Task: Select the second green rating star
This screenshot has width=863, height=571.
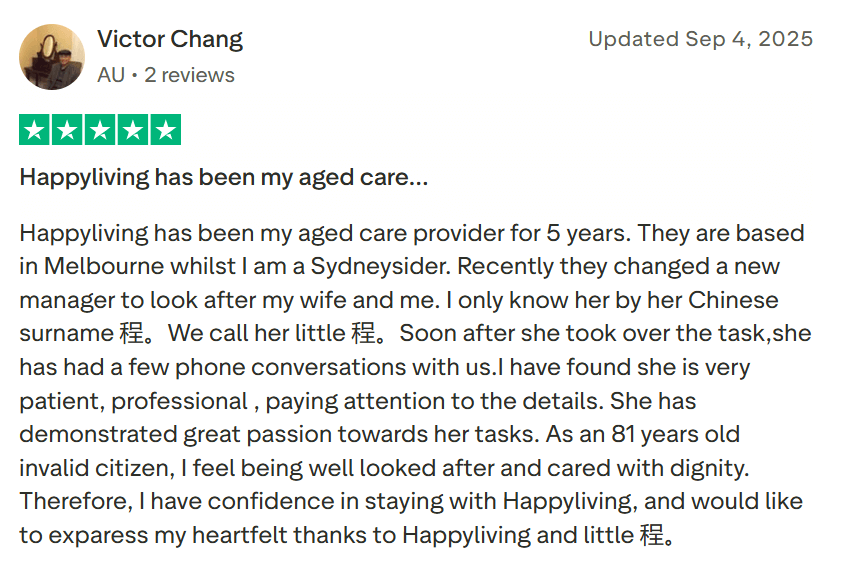Action: [x=67, y=130]
